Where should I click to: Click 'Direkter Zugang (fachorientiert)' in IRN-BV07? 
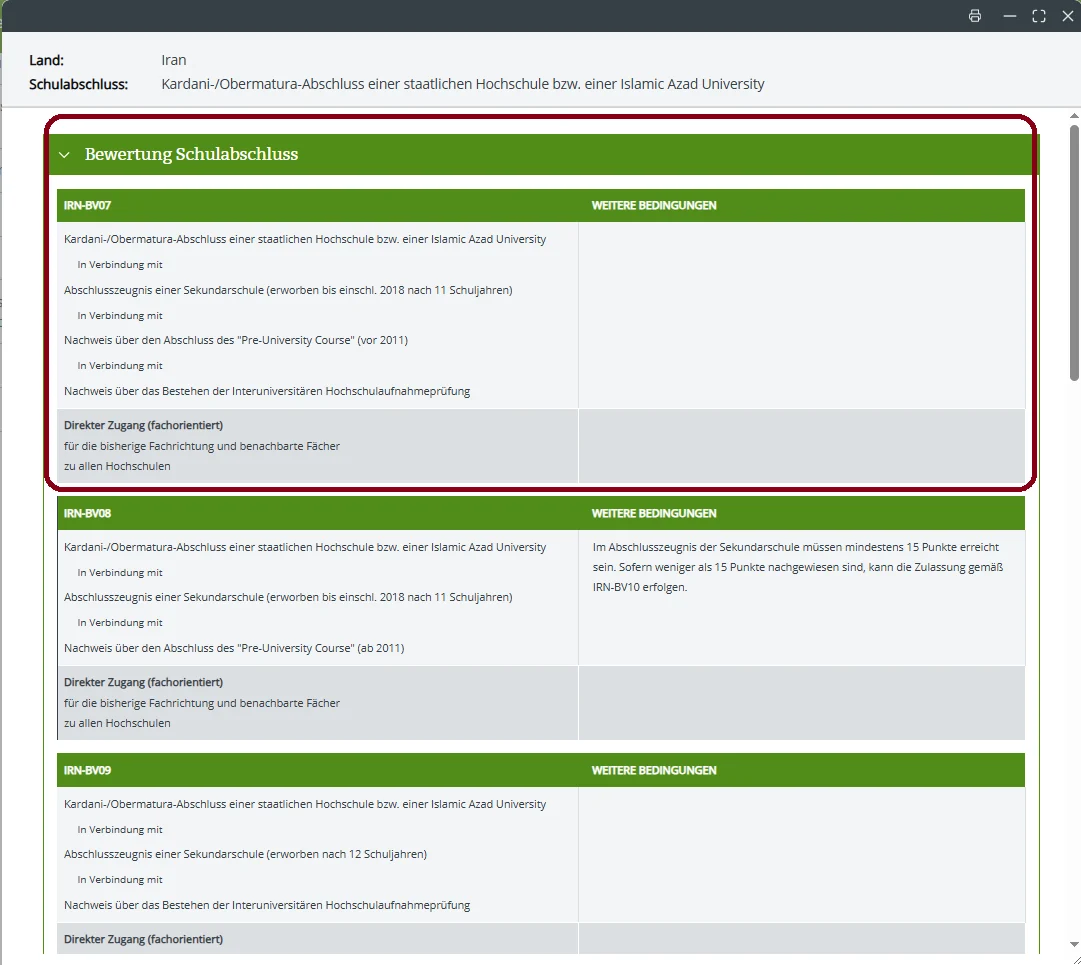(143, 425)
